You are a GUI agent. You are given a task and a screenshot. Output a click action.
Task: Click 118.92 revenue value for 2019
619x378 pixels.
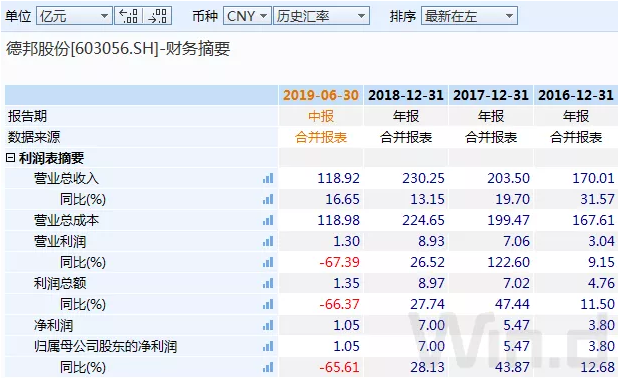(x=339, y=178)
